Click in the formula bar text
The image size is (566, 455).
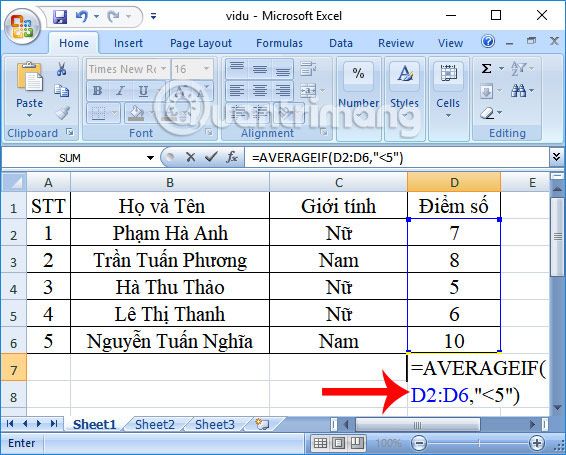(x=327, y=158)
